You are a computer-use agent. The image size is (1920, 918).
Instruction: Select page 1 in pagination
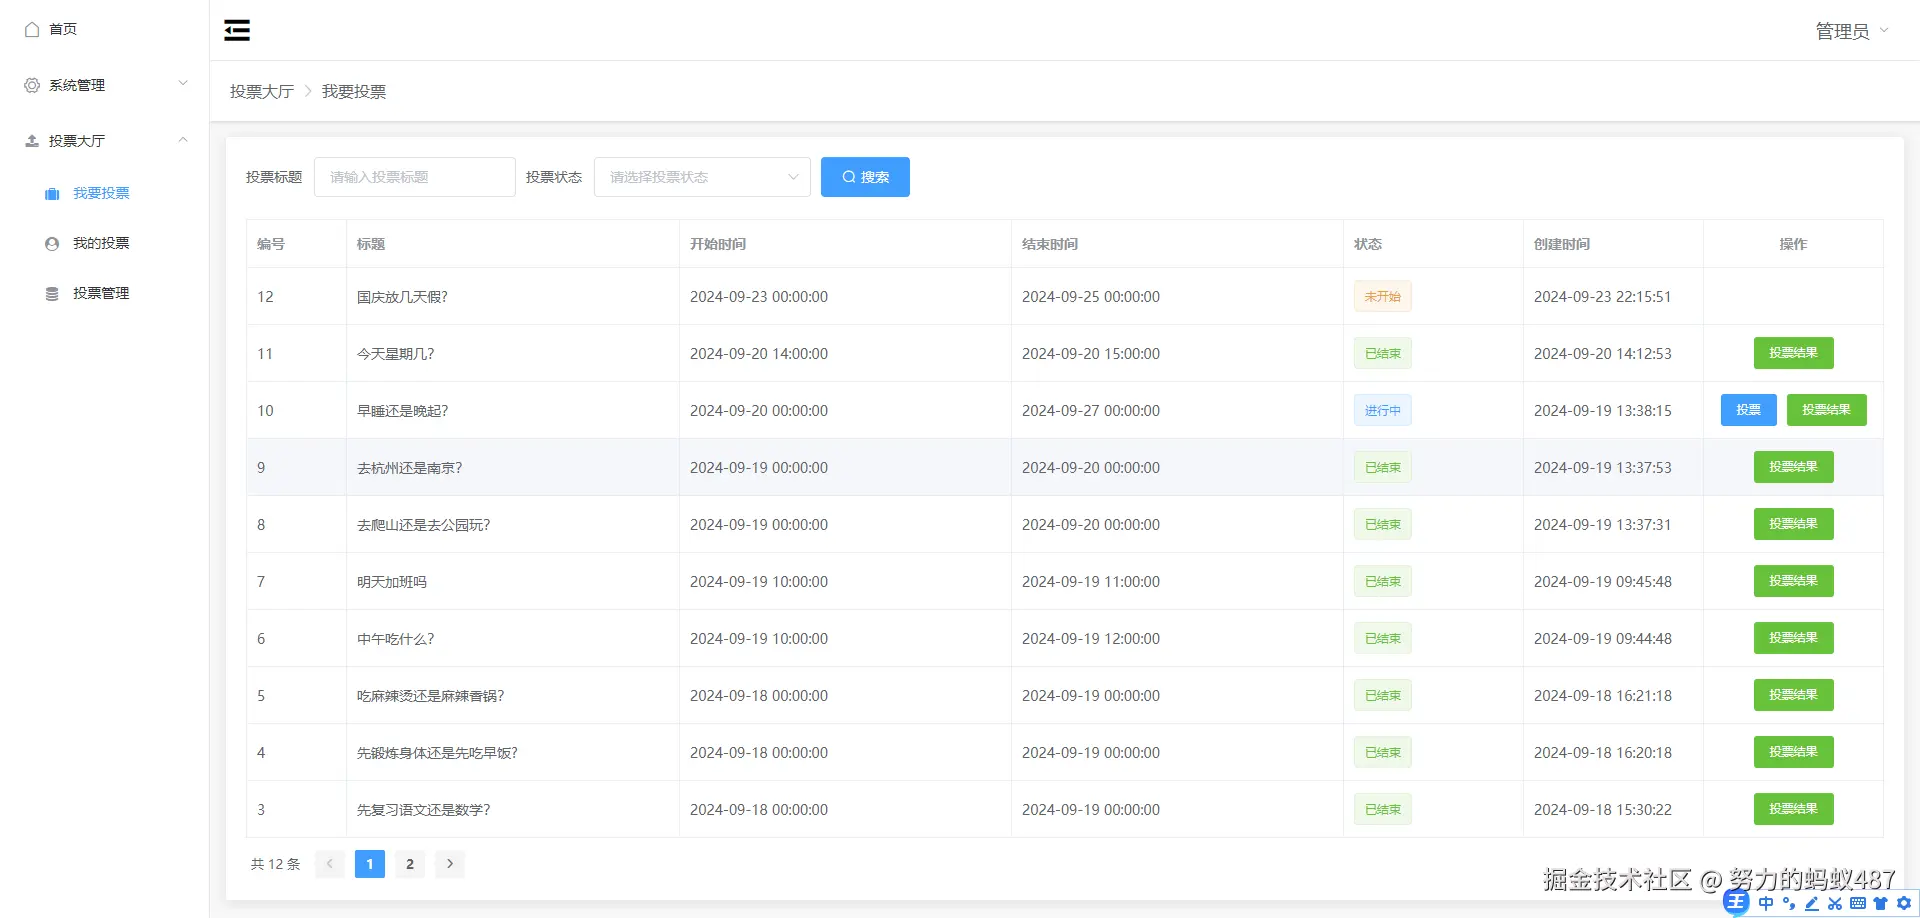point(370,864)
